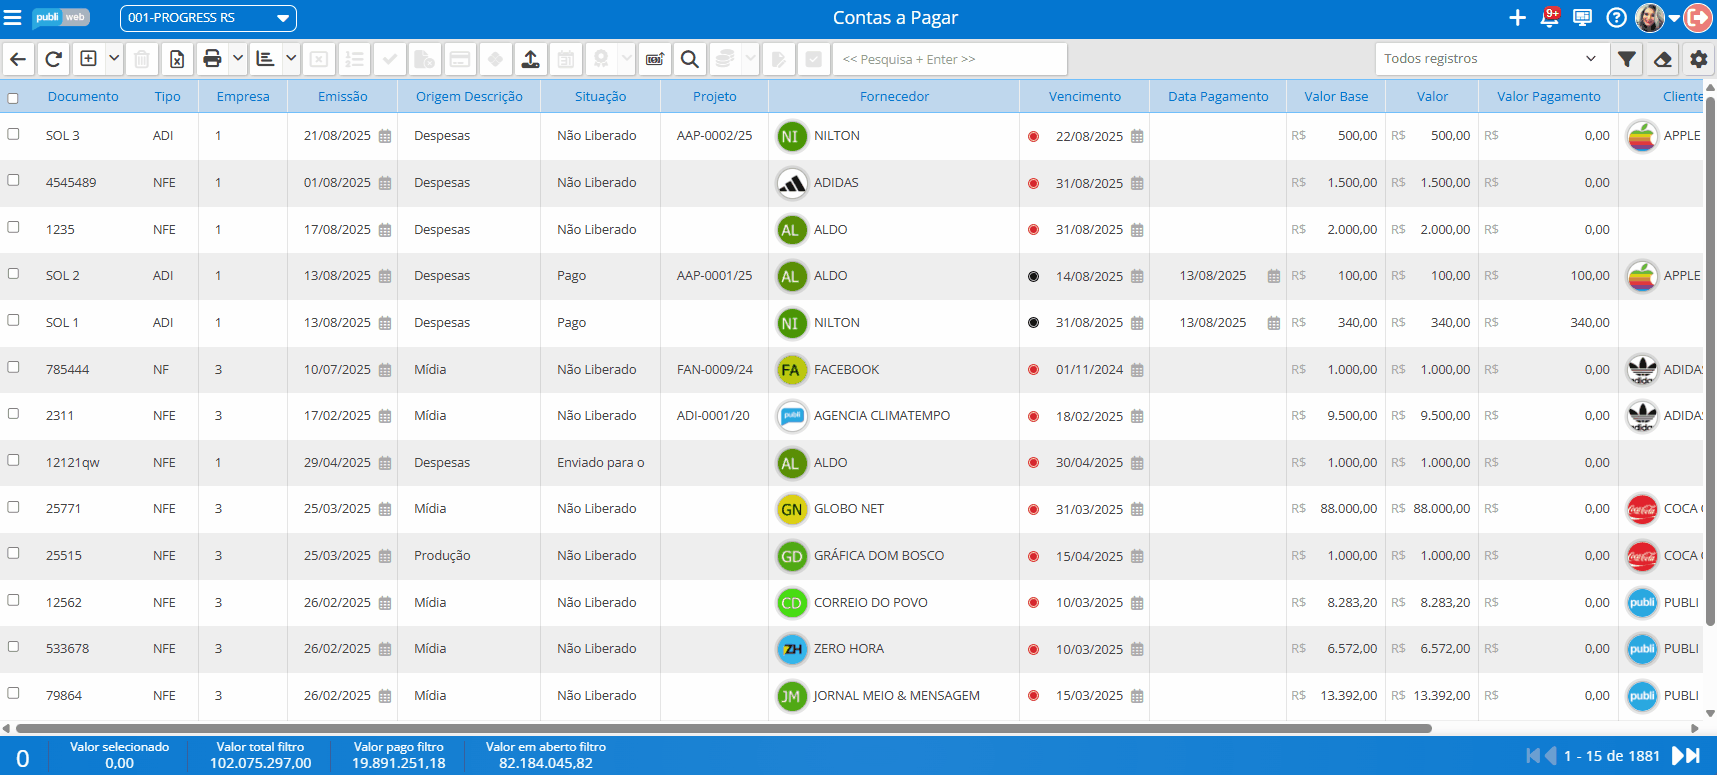Select the checkbox for document 785444
The height and width of the screenshot is (775, 1717).
tap(13, 367)
